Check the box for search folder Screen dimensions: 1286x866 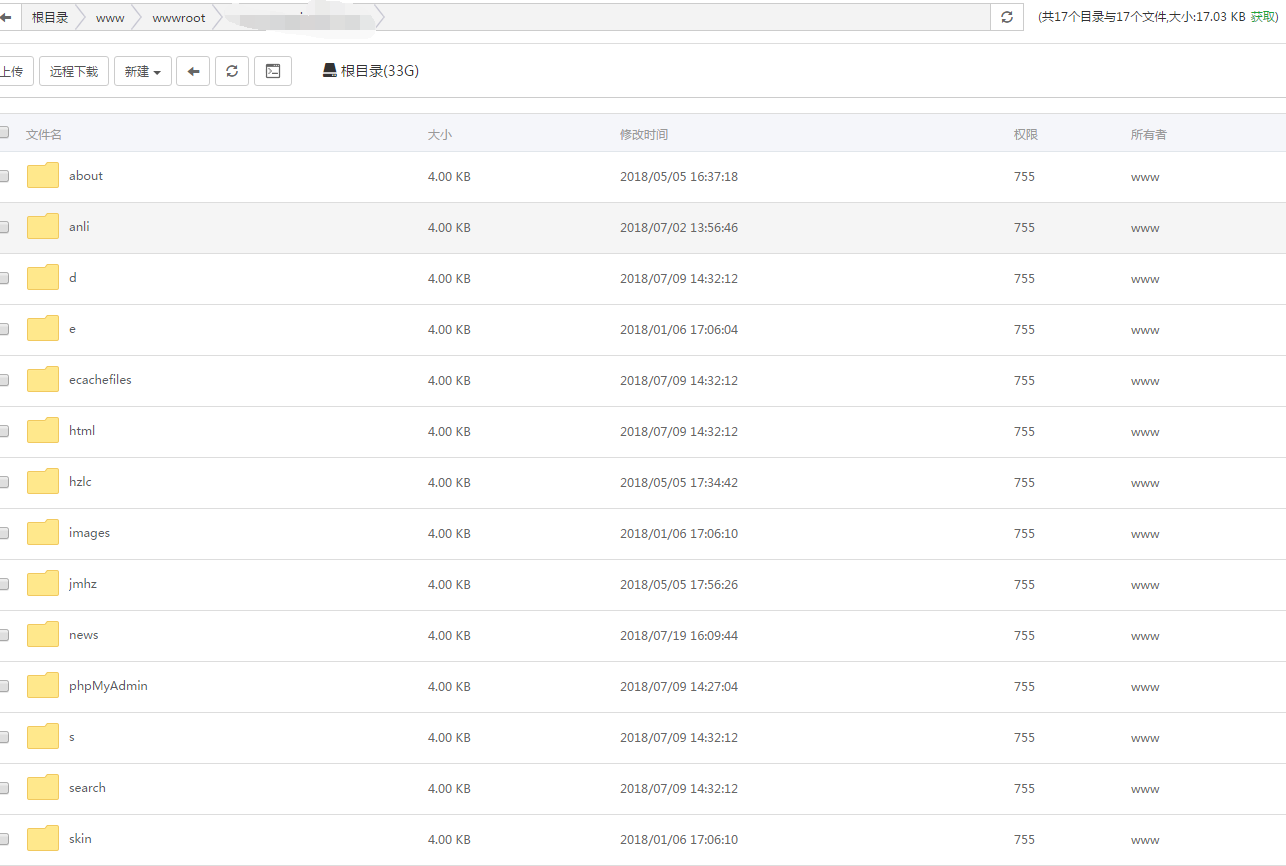[x=4, y=788]
